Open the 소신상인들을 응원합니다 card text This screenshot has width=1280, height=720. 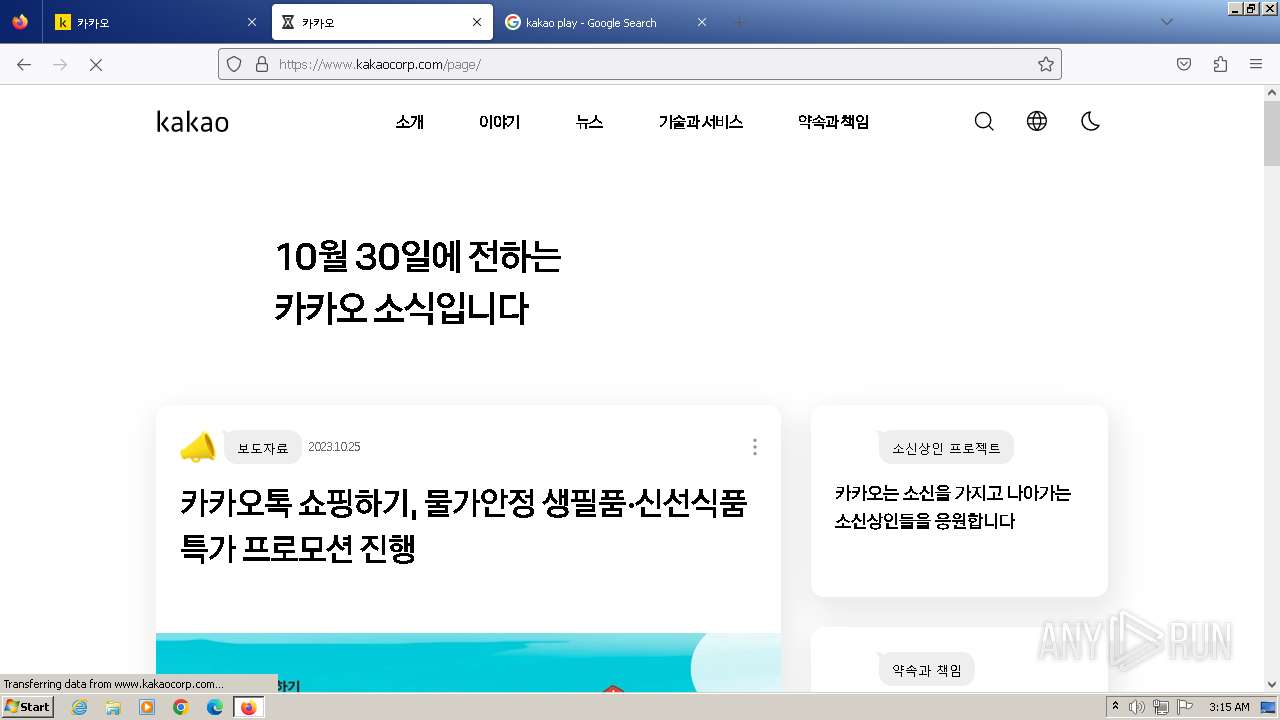point(953,507)
